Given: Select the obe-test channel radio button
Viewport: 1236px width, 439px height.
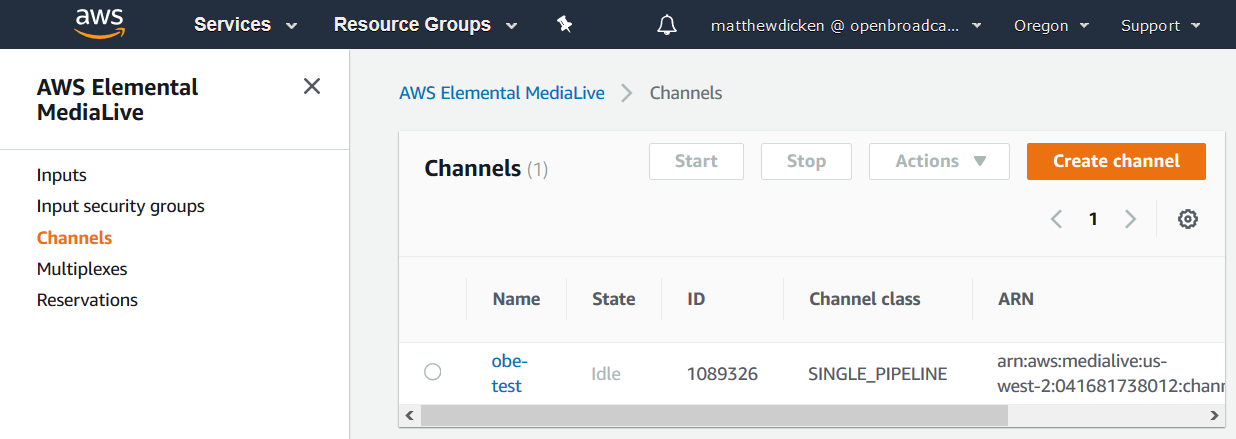Looking at the screenshot, I should click(x=432, y=372).
